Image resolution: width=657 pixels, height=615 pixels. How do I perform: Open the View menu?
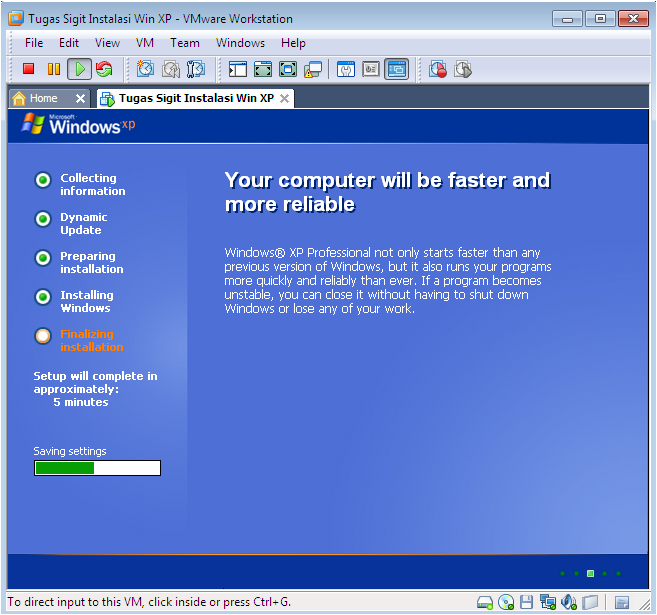(107, 43)
